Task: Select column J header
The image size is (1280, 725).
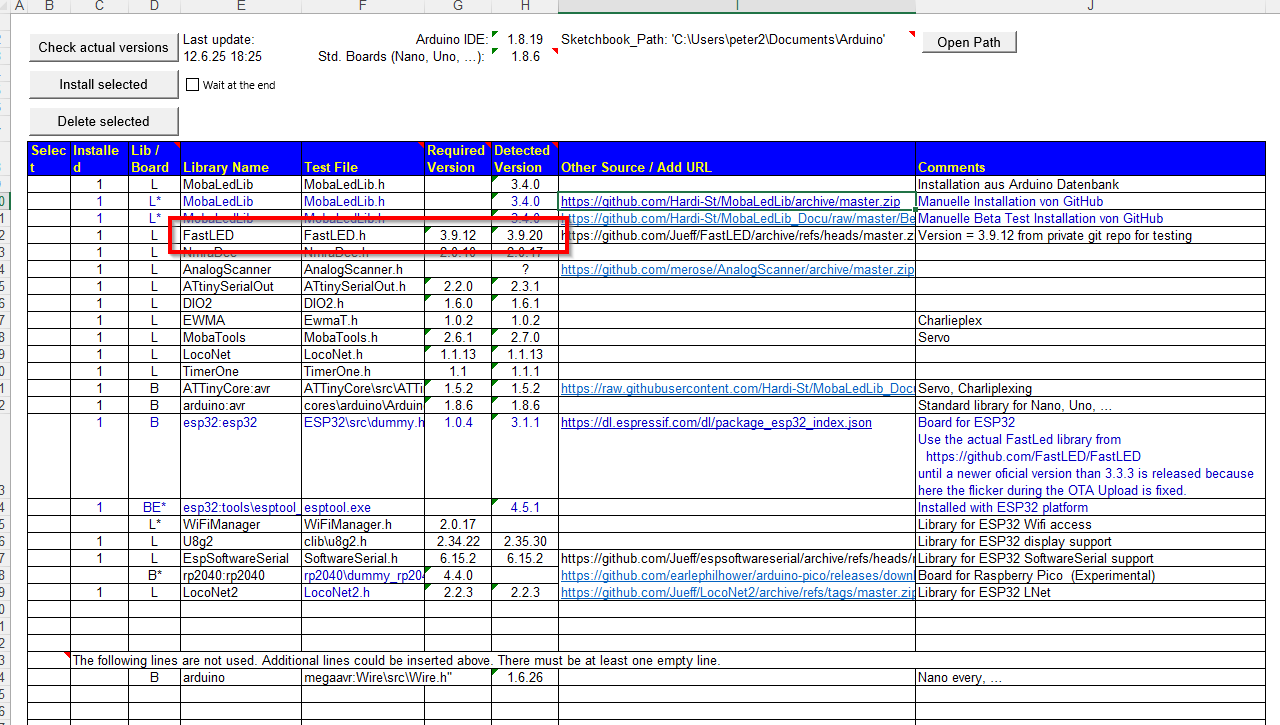Action: coord(1091,6)
